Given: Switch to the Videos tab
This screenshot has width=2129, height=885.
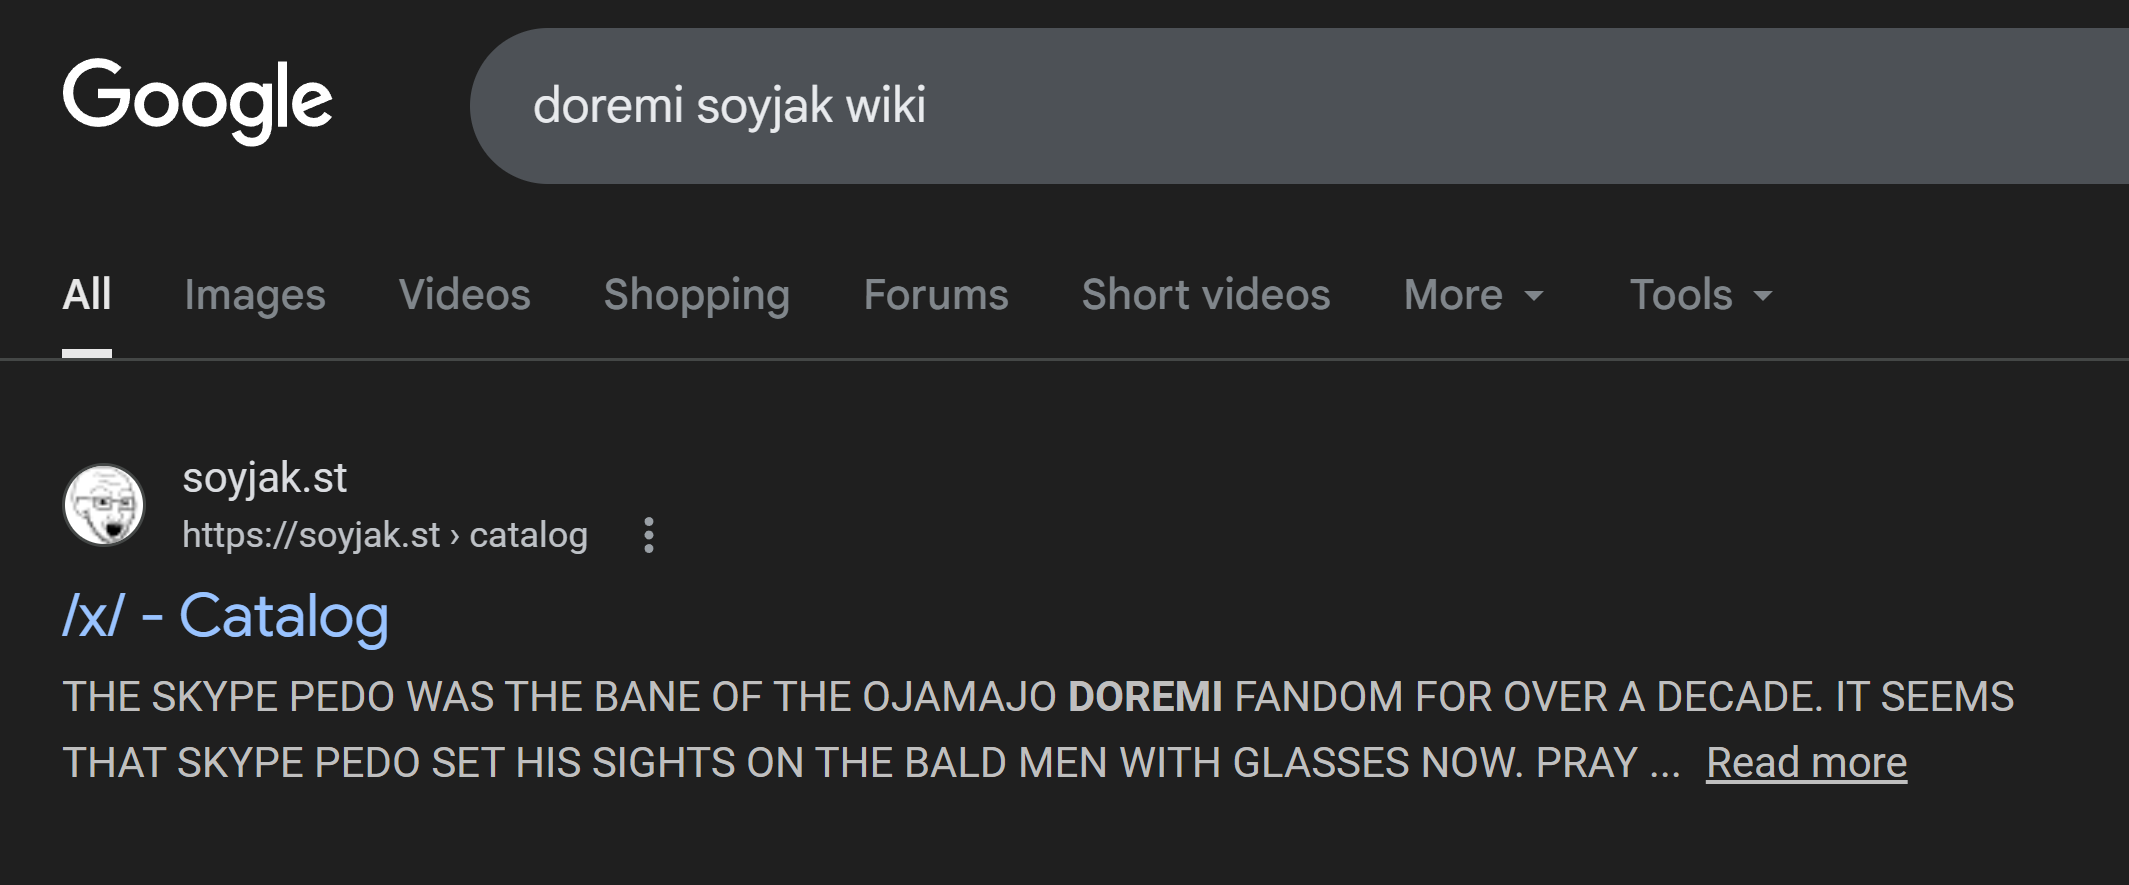Looking at the screenshot, I should tap(464, 295).
